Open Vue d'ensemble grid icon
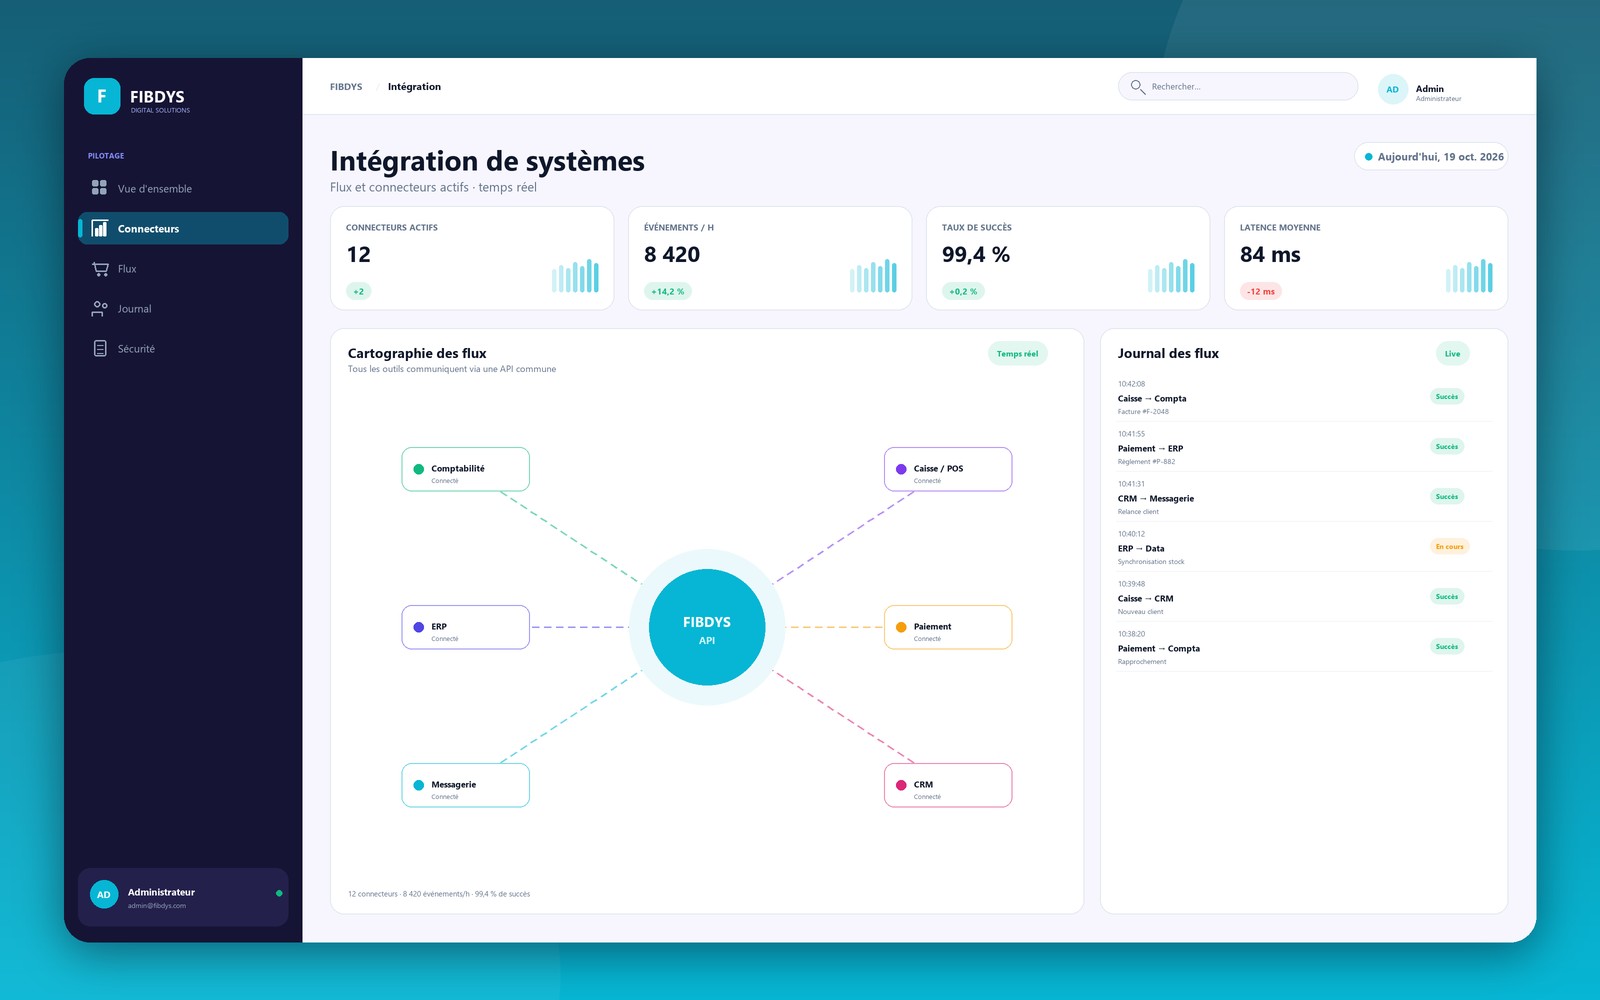 pos(99,187)
